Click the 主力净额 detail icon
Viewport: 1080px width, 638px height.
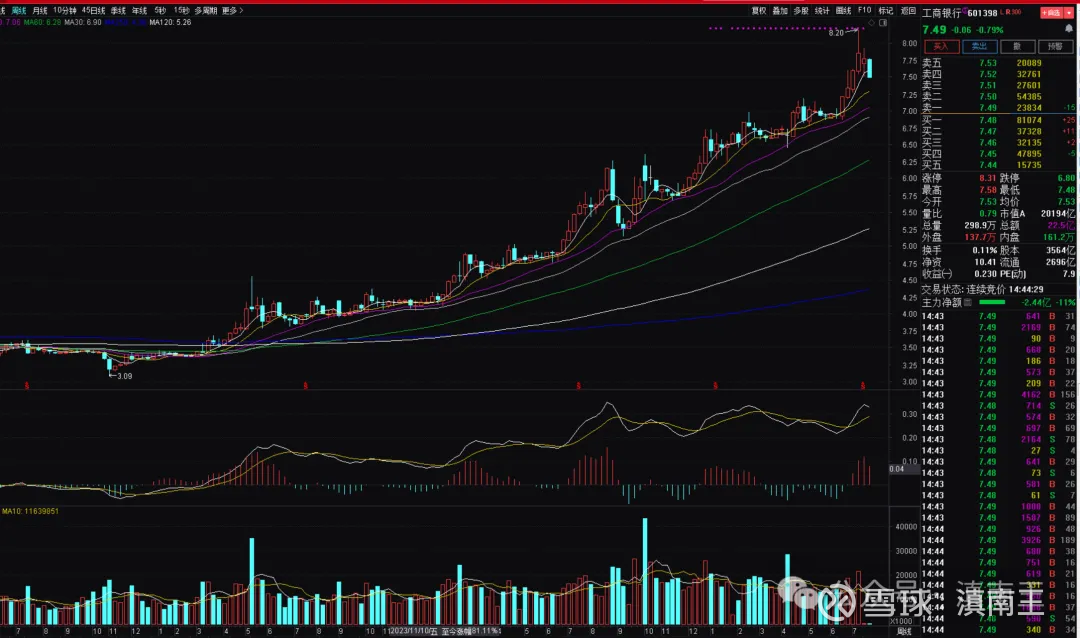968,302
